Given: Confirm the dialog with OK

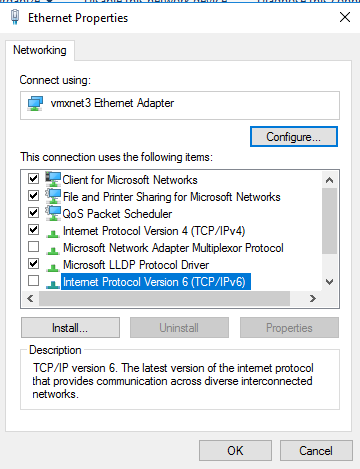Looking at the screenshot, I should coord(235,451).
